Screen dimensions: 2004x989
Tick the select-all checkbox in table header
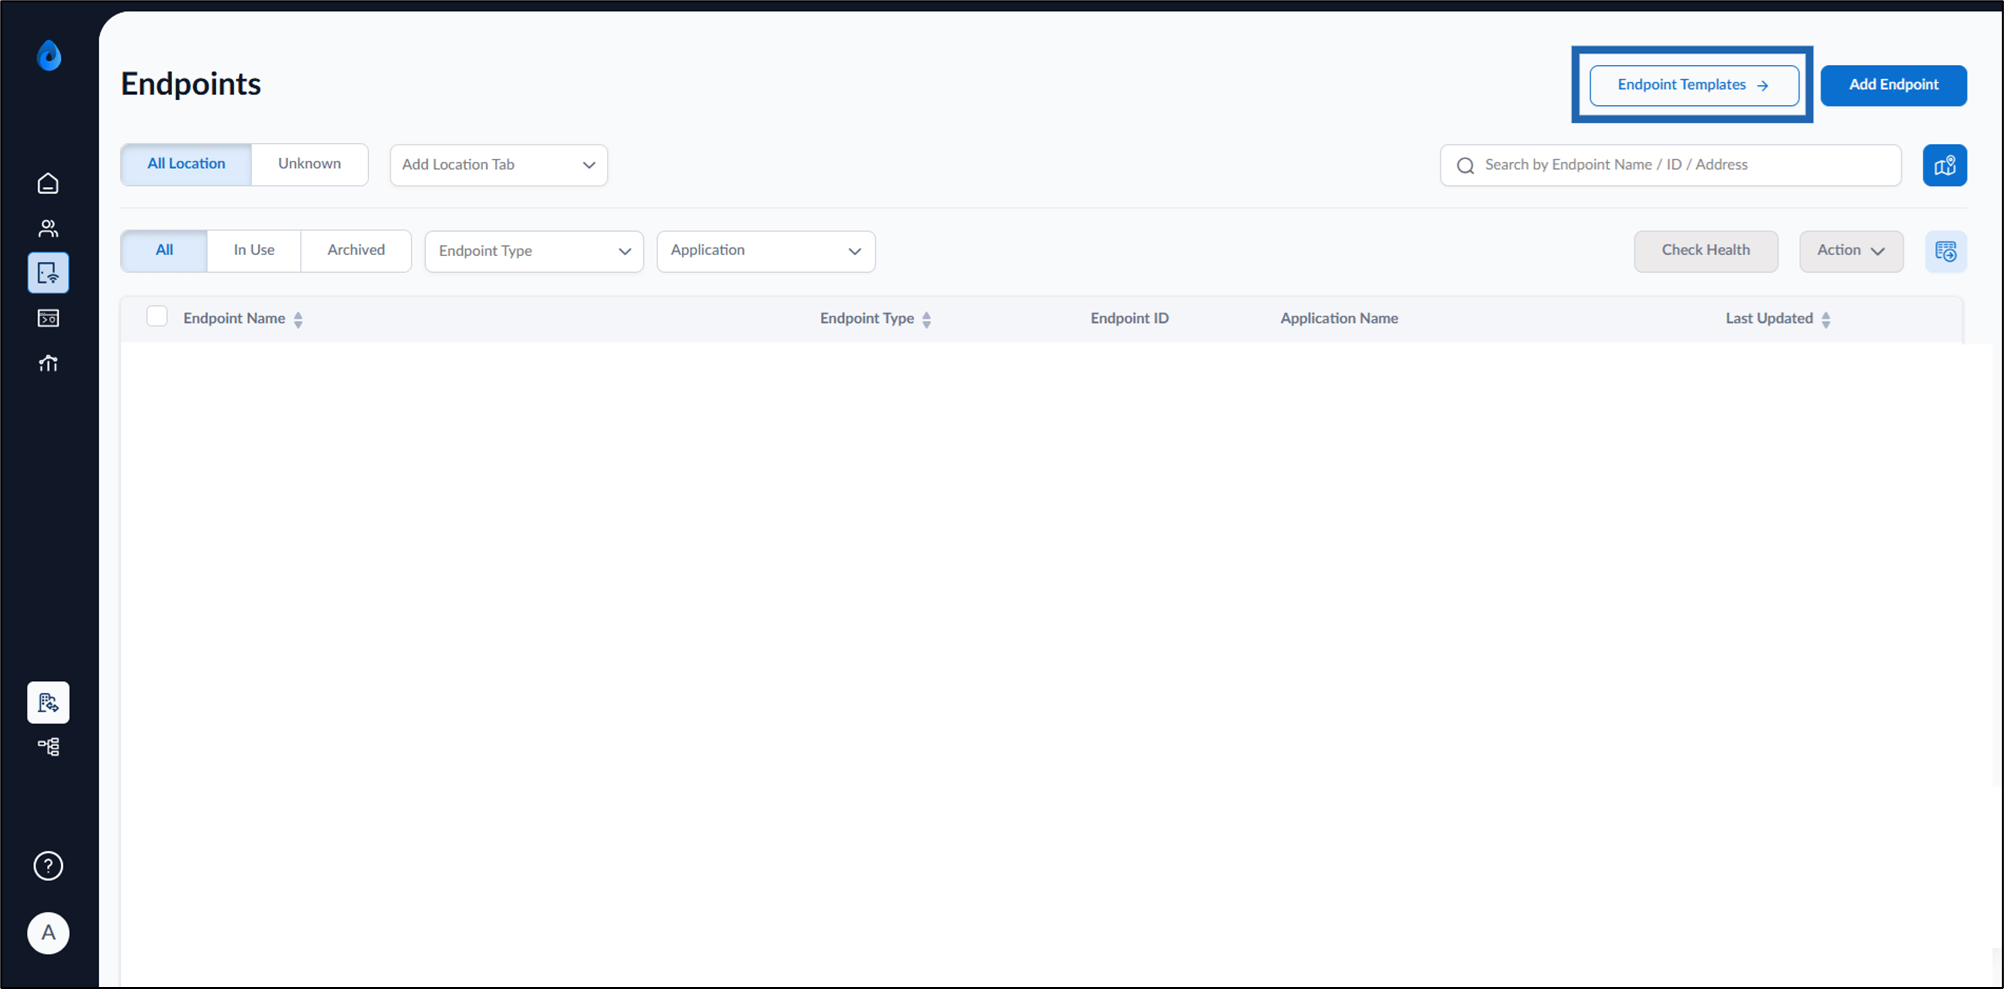tap(157, 317)
